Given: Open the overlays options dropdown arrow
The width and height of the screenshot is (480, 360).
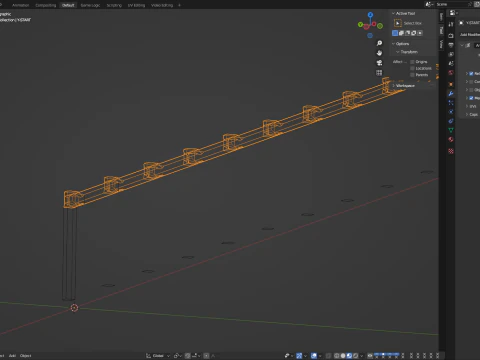Looking at the screenshot, I should pyautogui.click(x=320, y=356).
